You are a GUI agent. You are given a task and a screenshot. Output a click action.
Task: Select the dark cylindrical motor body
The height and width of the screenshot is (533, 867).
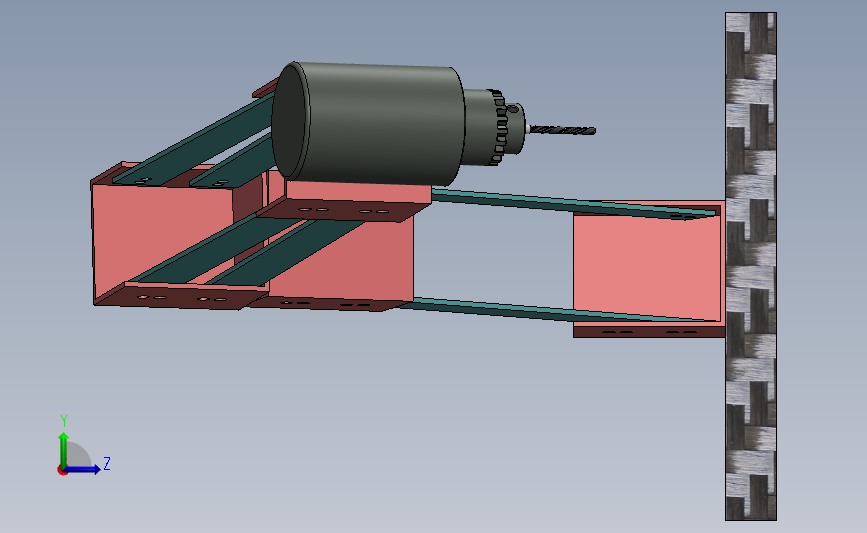[370, 124]
